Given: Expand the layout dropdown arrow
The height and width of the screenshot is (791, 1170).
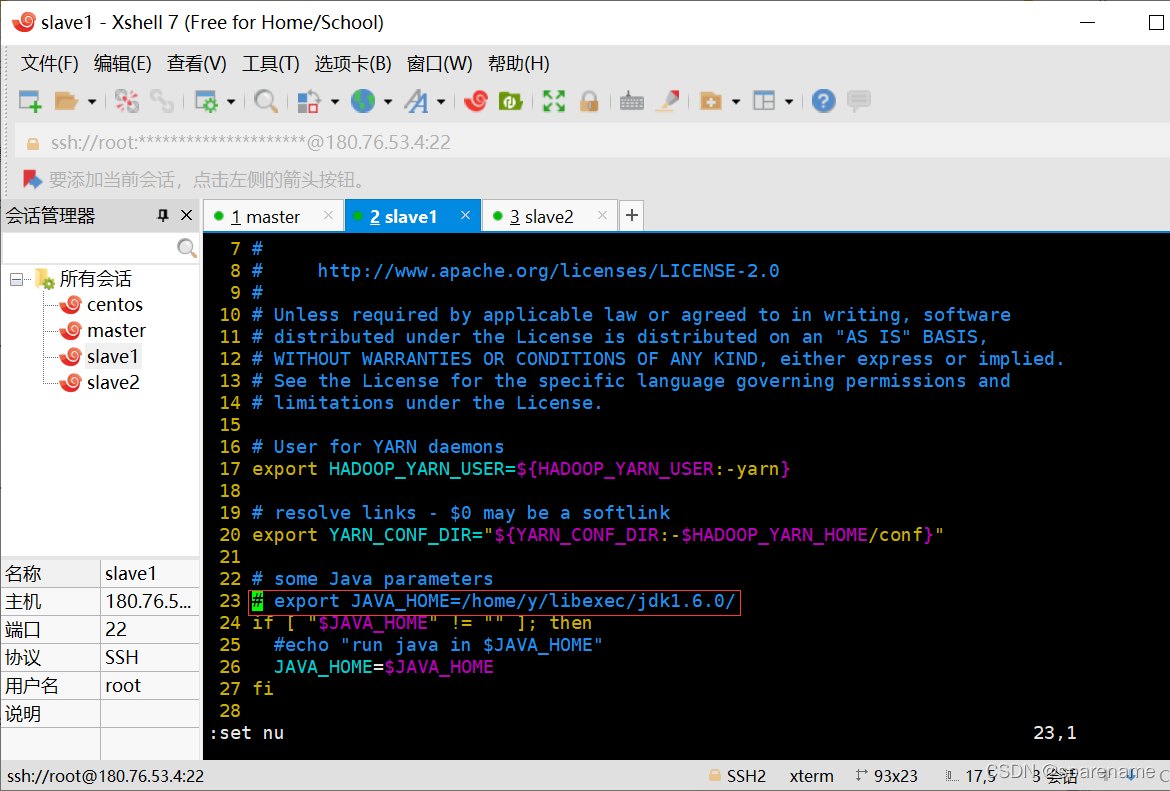Looking at the screenshot, I should click(x=789, y=101).
